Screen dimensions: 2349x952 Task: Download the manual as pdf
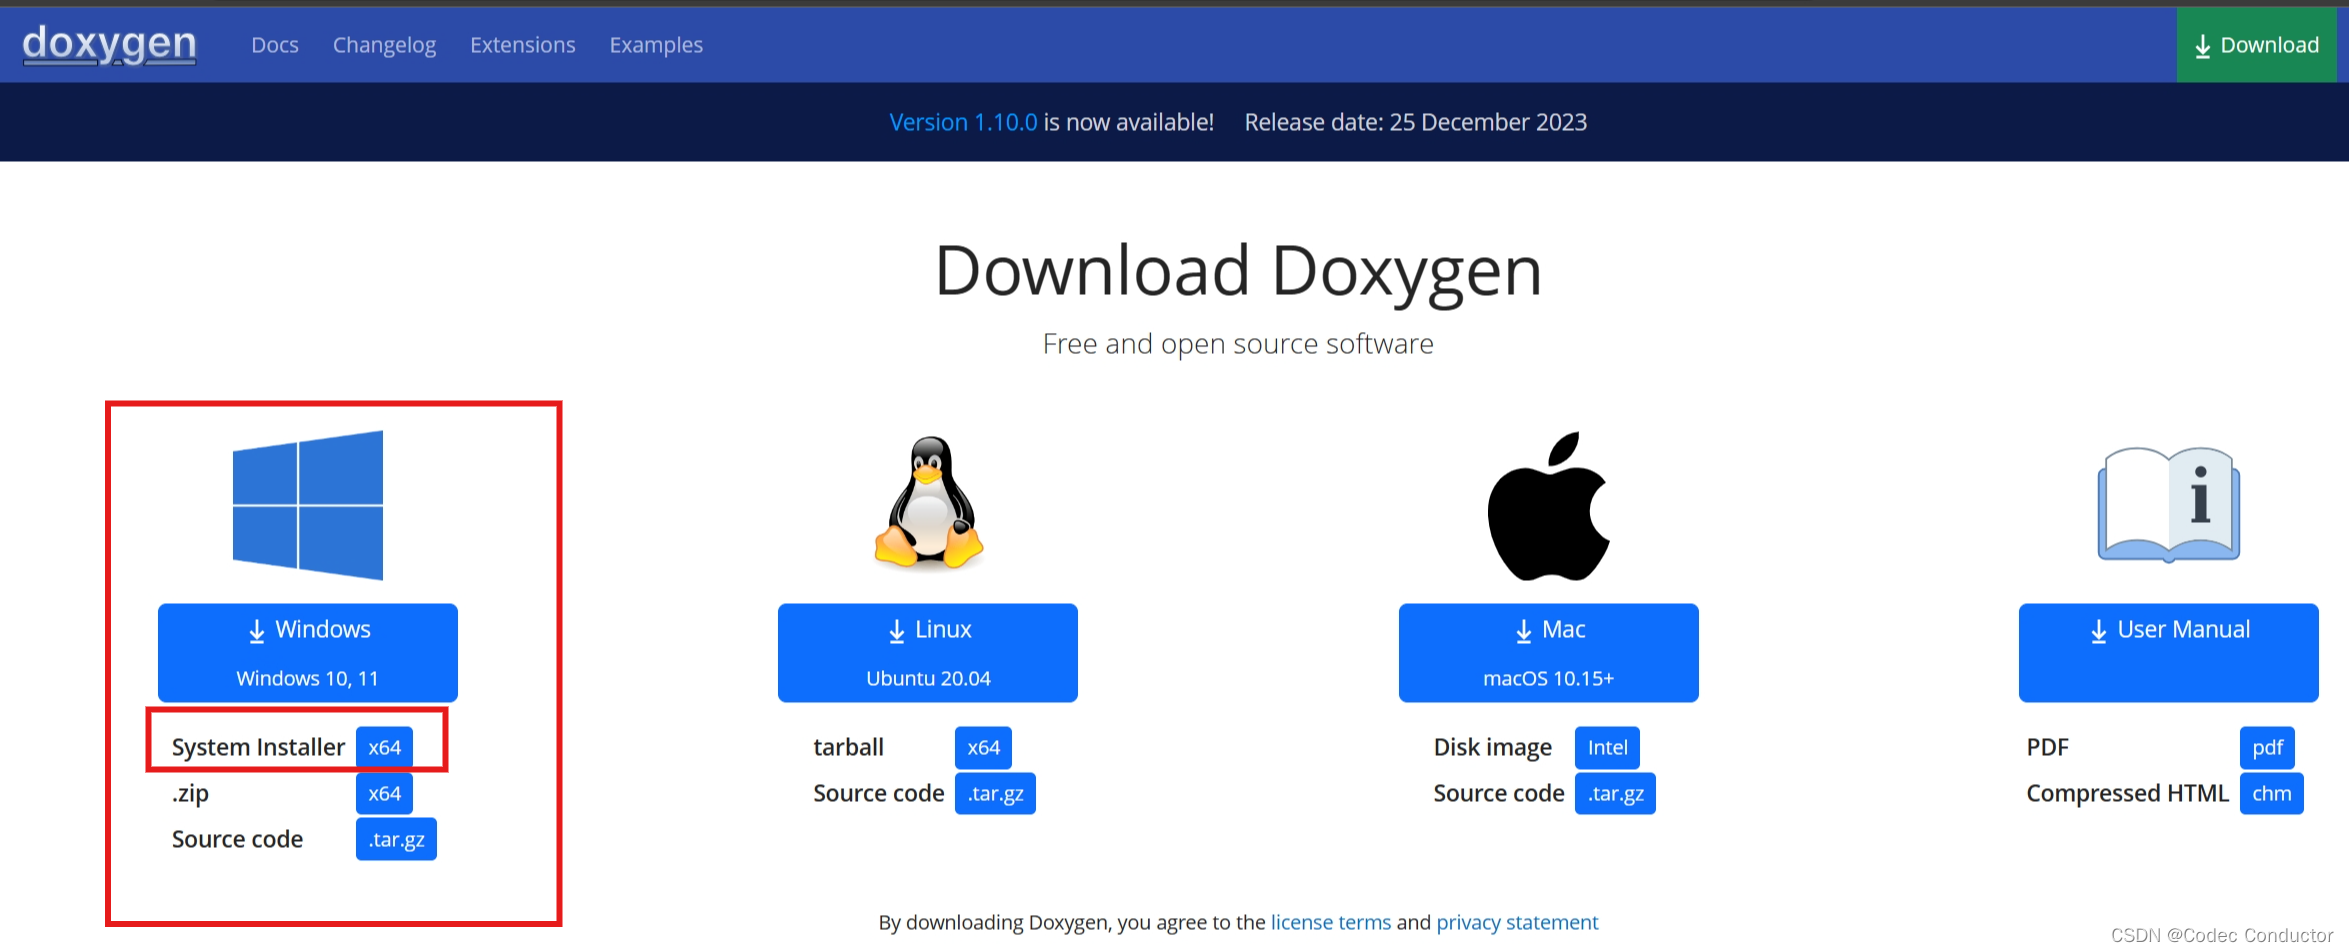[2267, 747]
